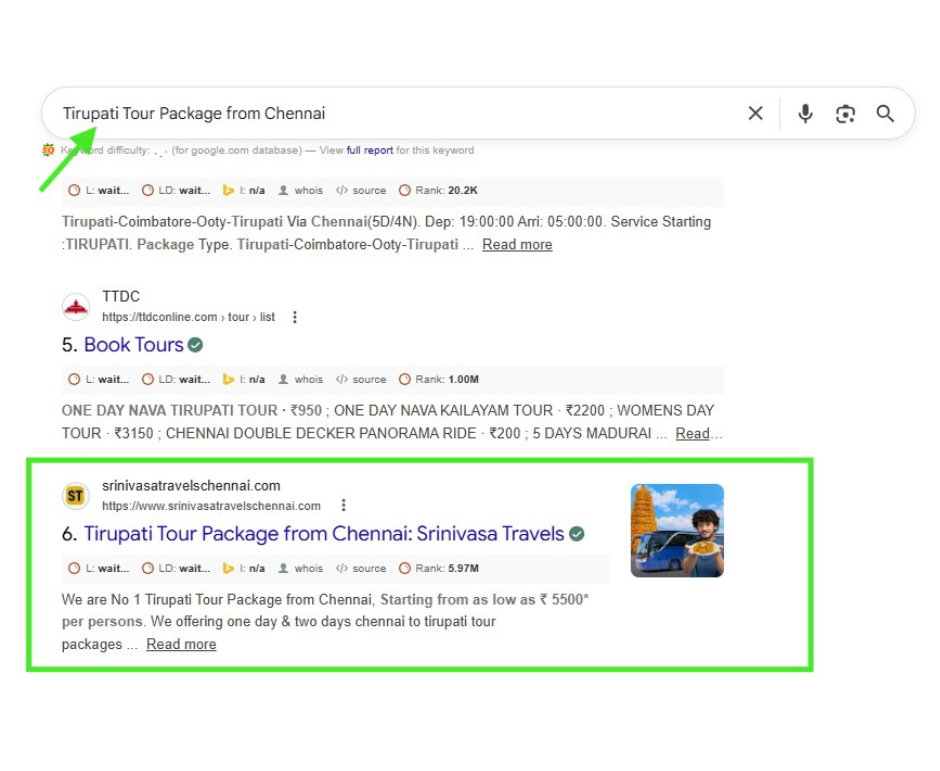
Task: Click L: wait in the Rank 20.2K bar
Action: [99, 191]
